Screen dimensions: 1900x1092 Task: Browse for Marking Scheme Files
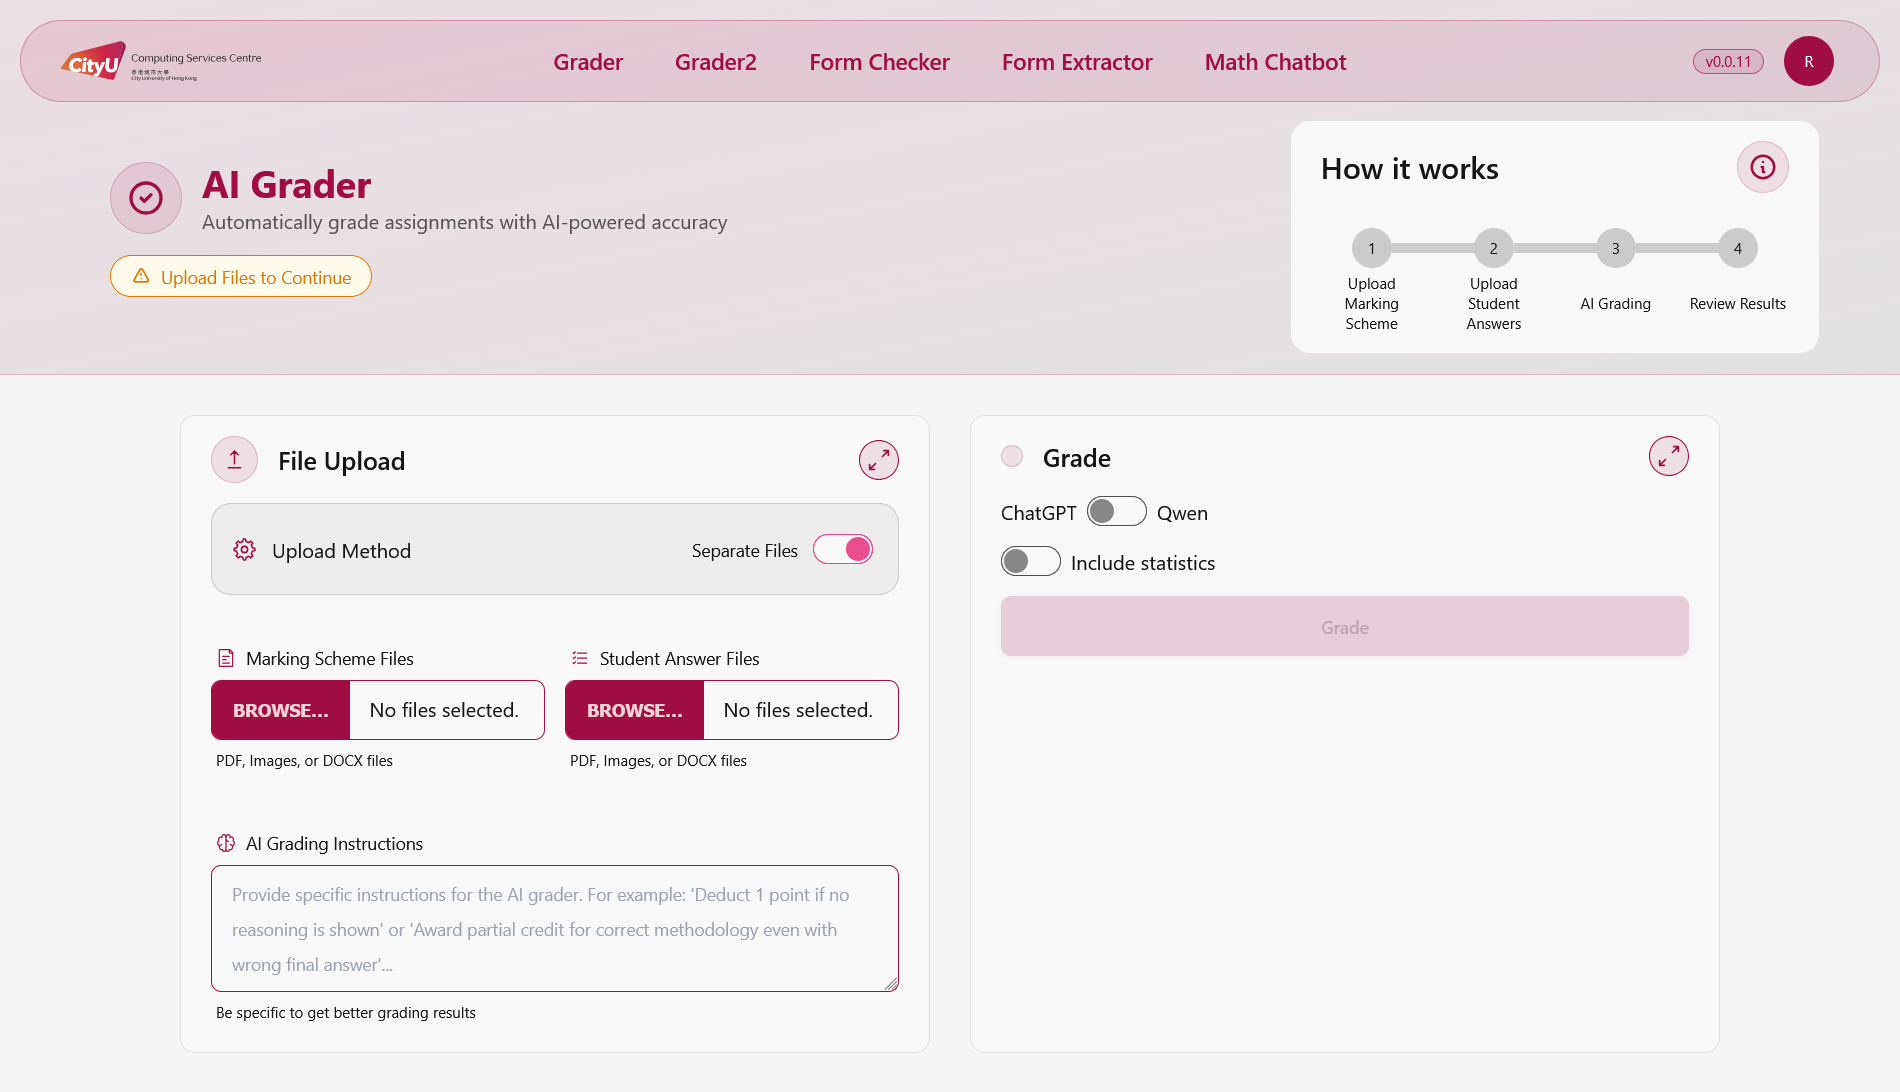click(280, 710)
